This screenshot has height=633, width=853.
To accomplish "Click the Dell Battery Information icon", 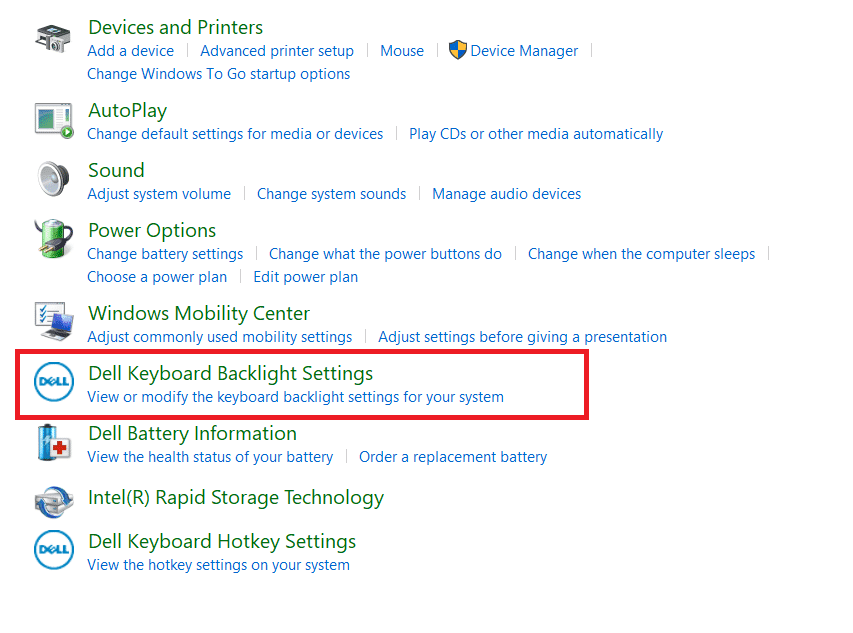I will (x=53, y=443).
